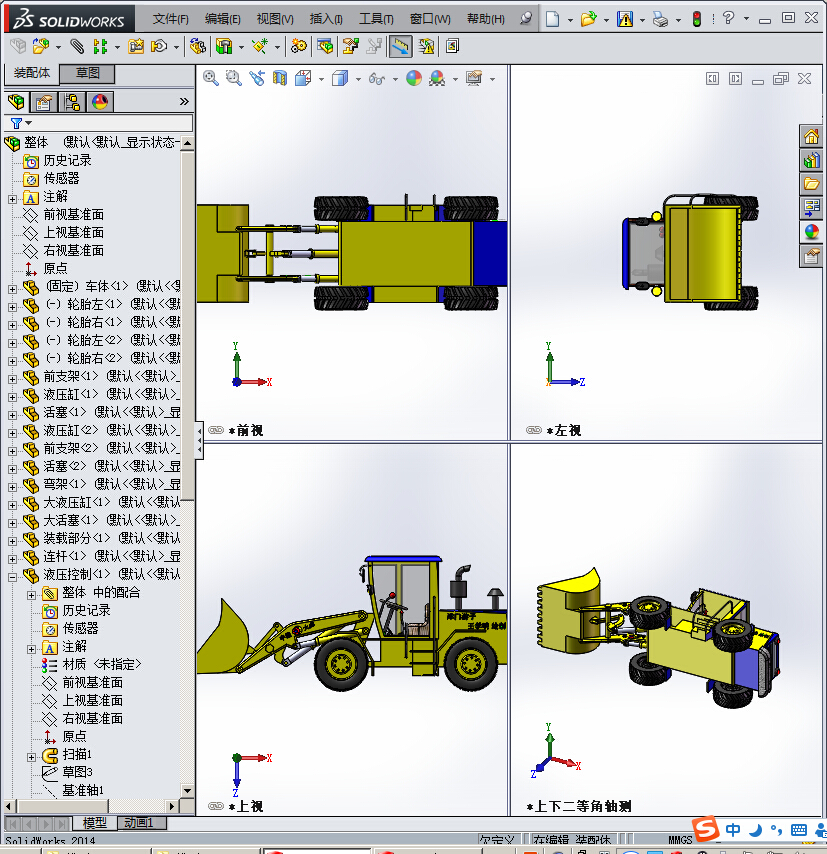Click the Edit Appearance color ball

(414, 78)
